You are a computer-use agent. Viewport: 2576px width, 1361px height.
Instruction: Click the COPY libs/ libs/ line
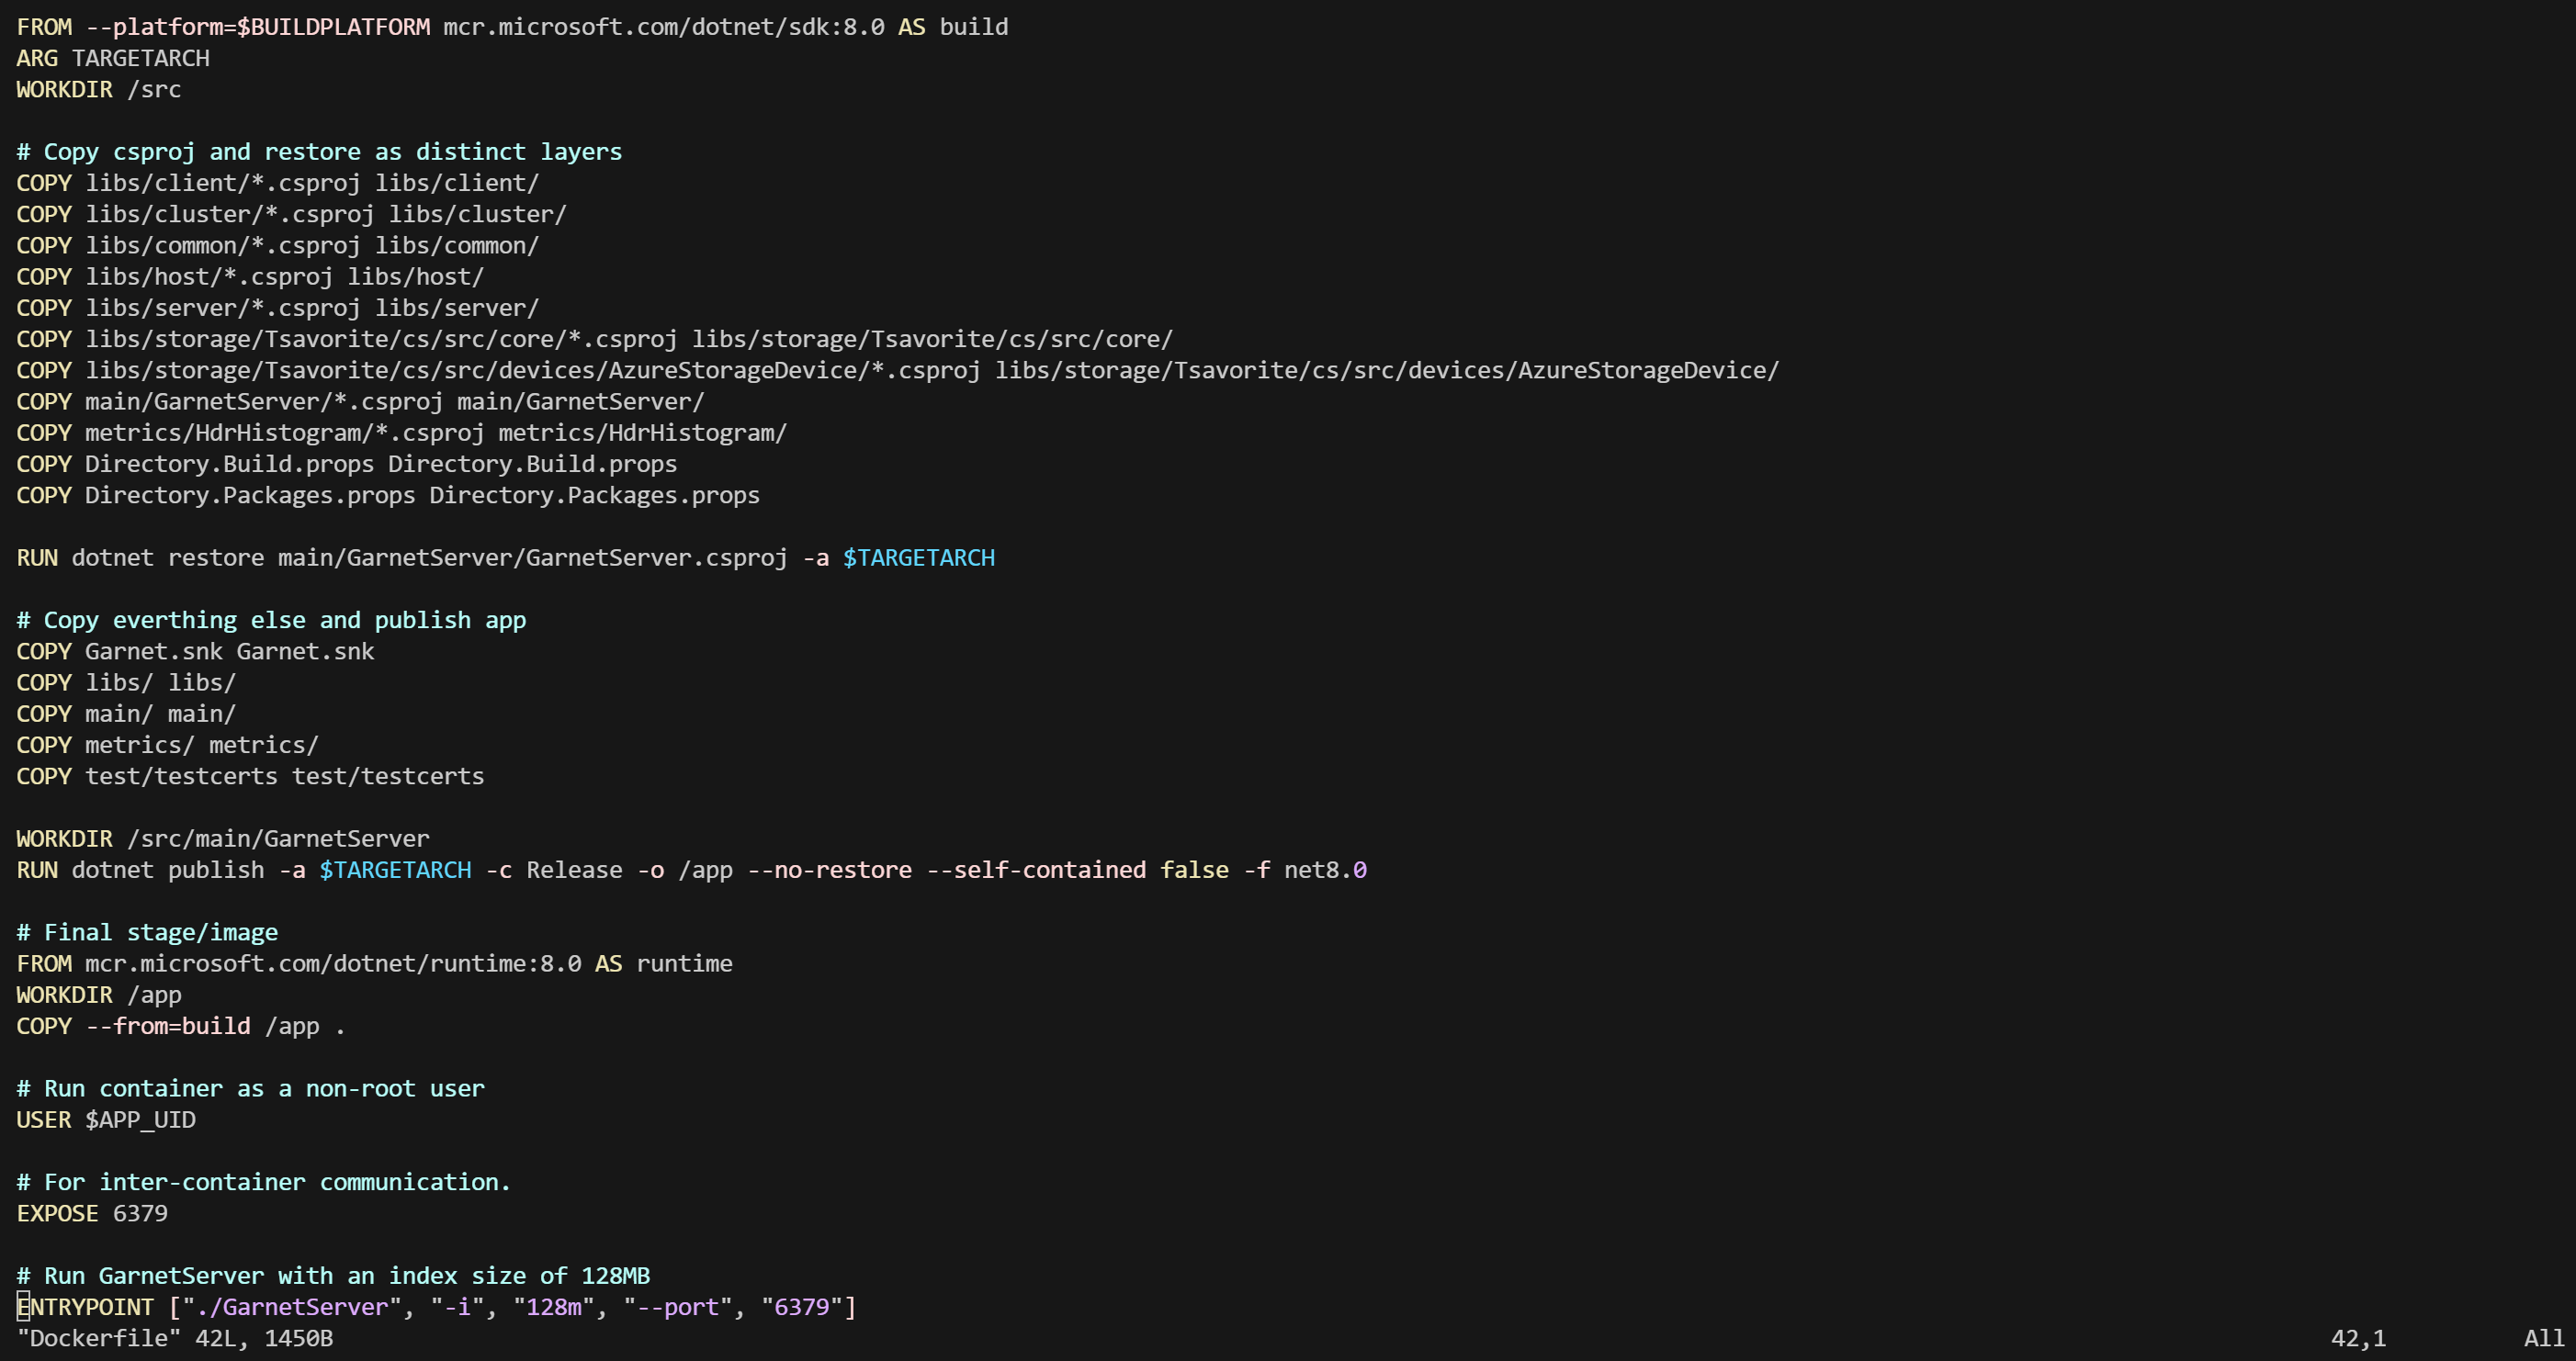(126, 682)
